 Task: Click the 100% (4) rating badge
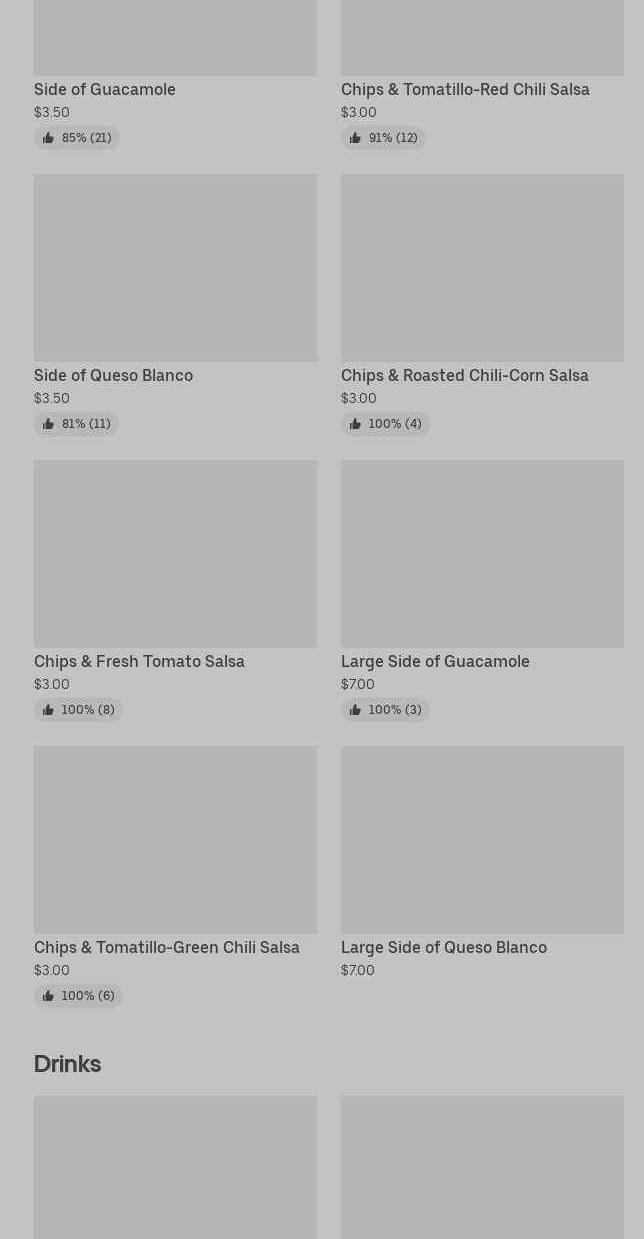385,424
